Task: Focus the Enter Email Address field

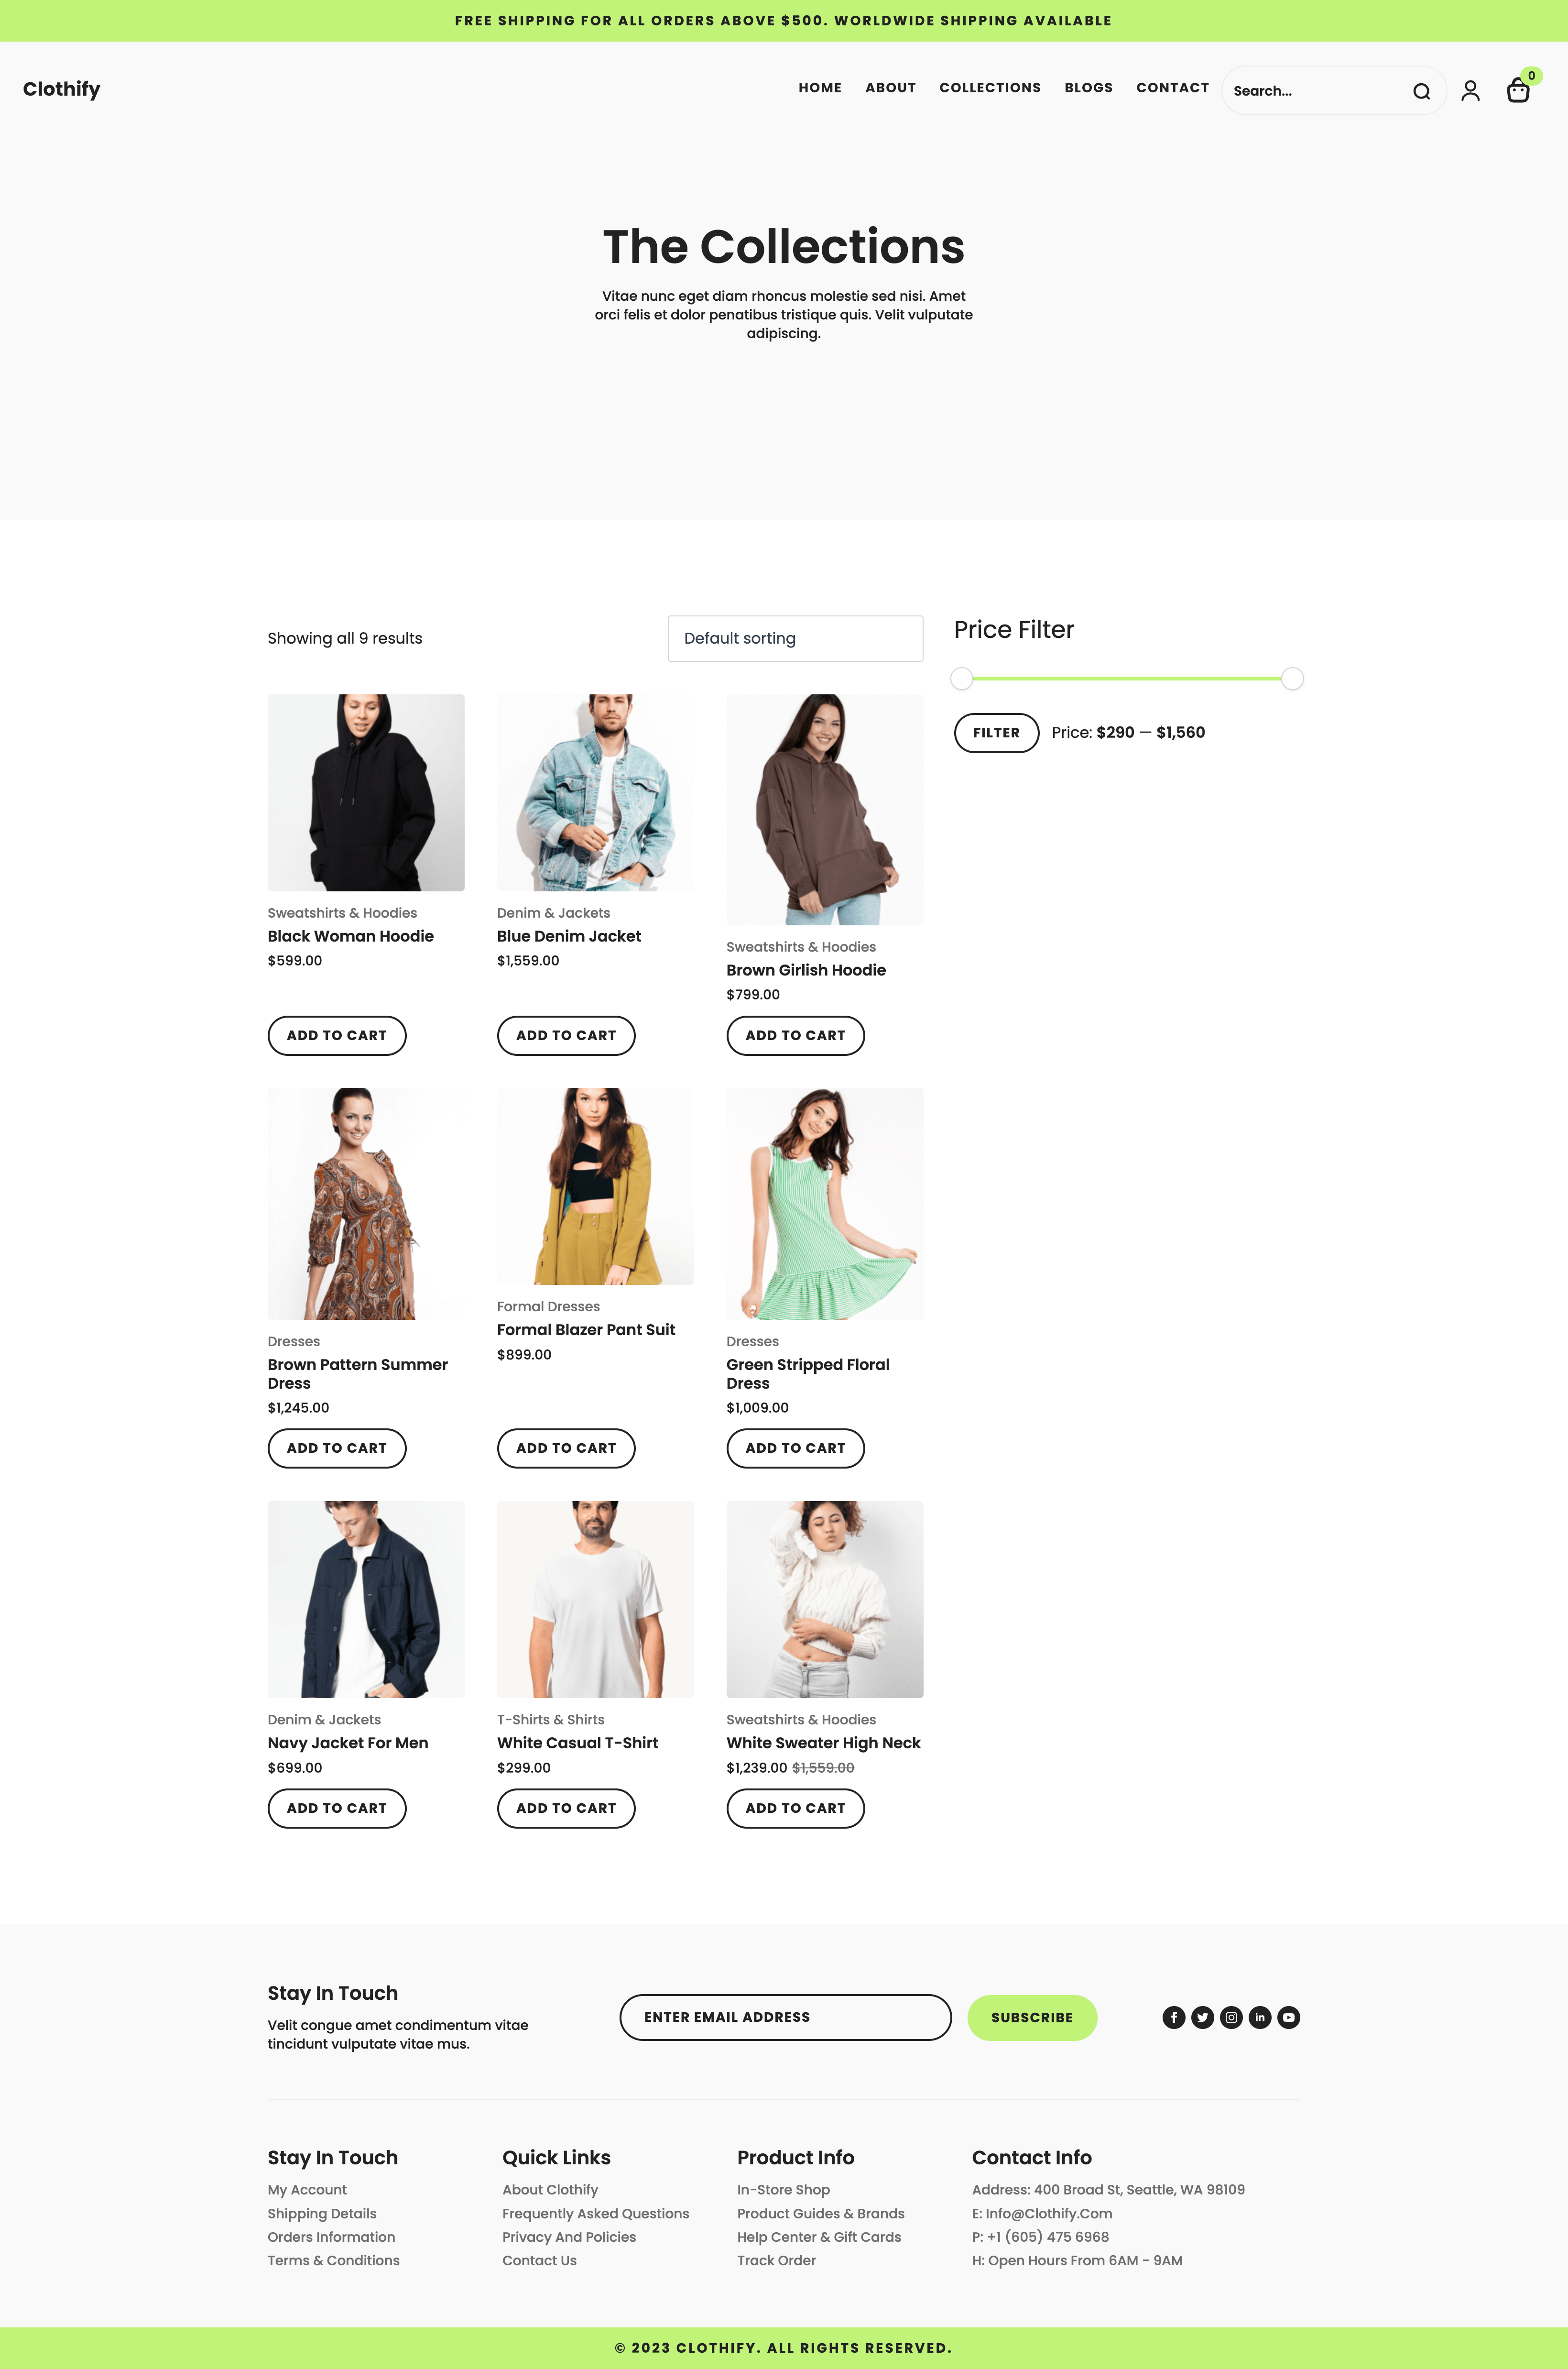Action: click(x=785, y=2017)
